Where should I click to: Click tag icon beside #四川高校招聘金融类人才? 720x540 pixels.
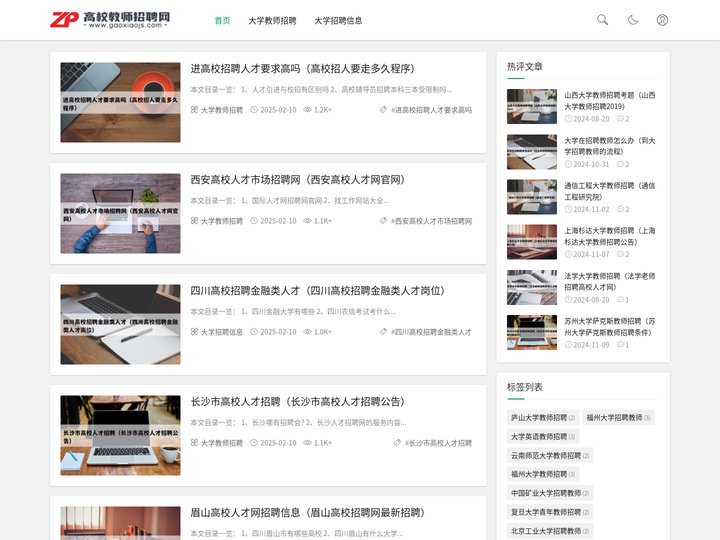point(383,332)
